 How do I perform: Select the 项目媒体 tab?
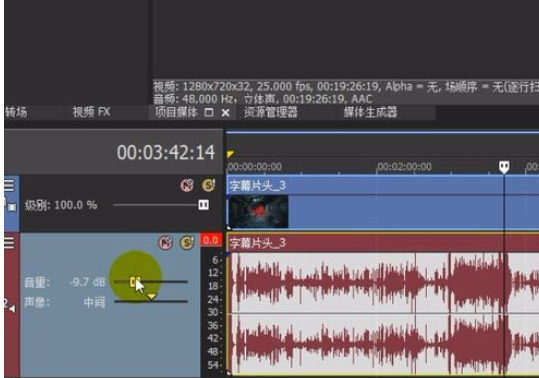point(176,112)
